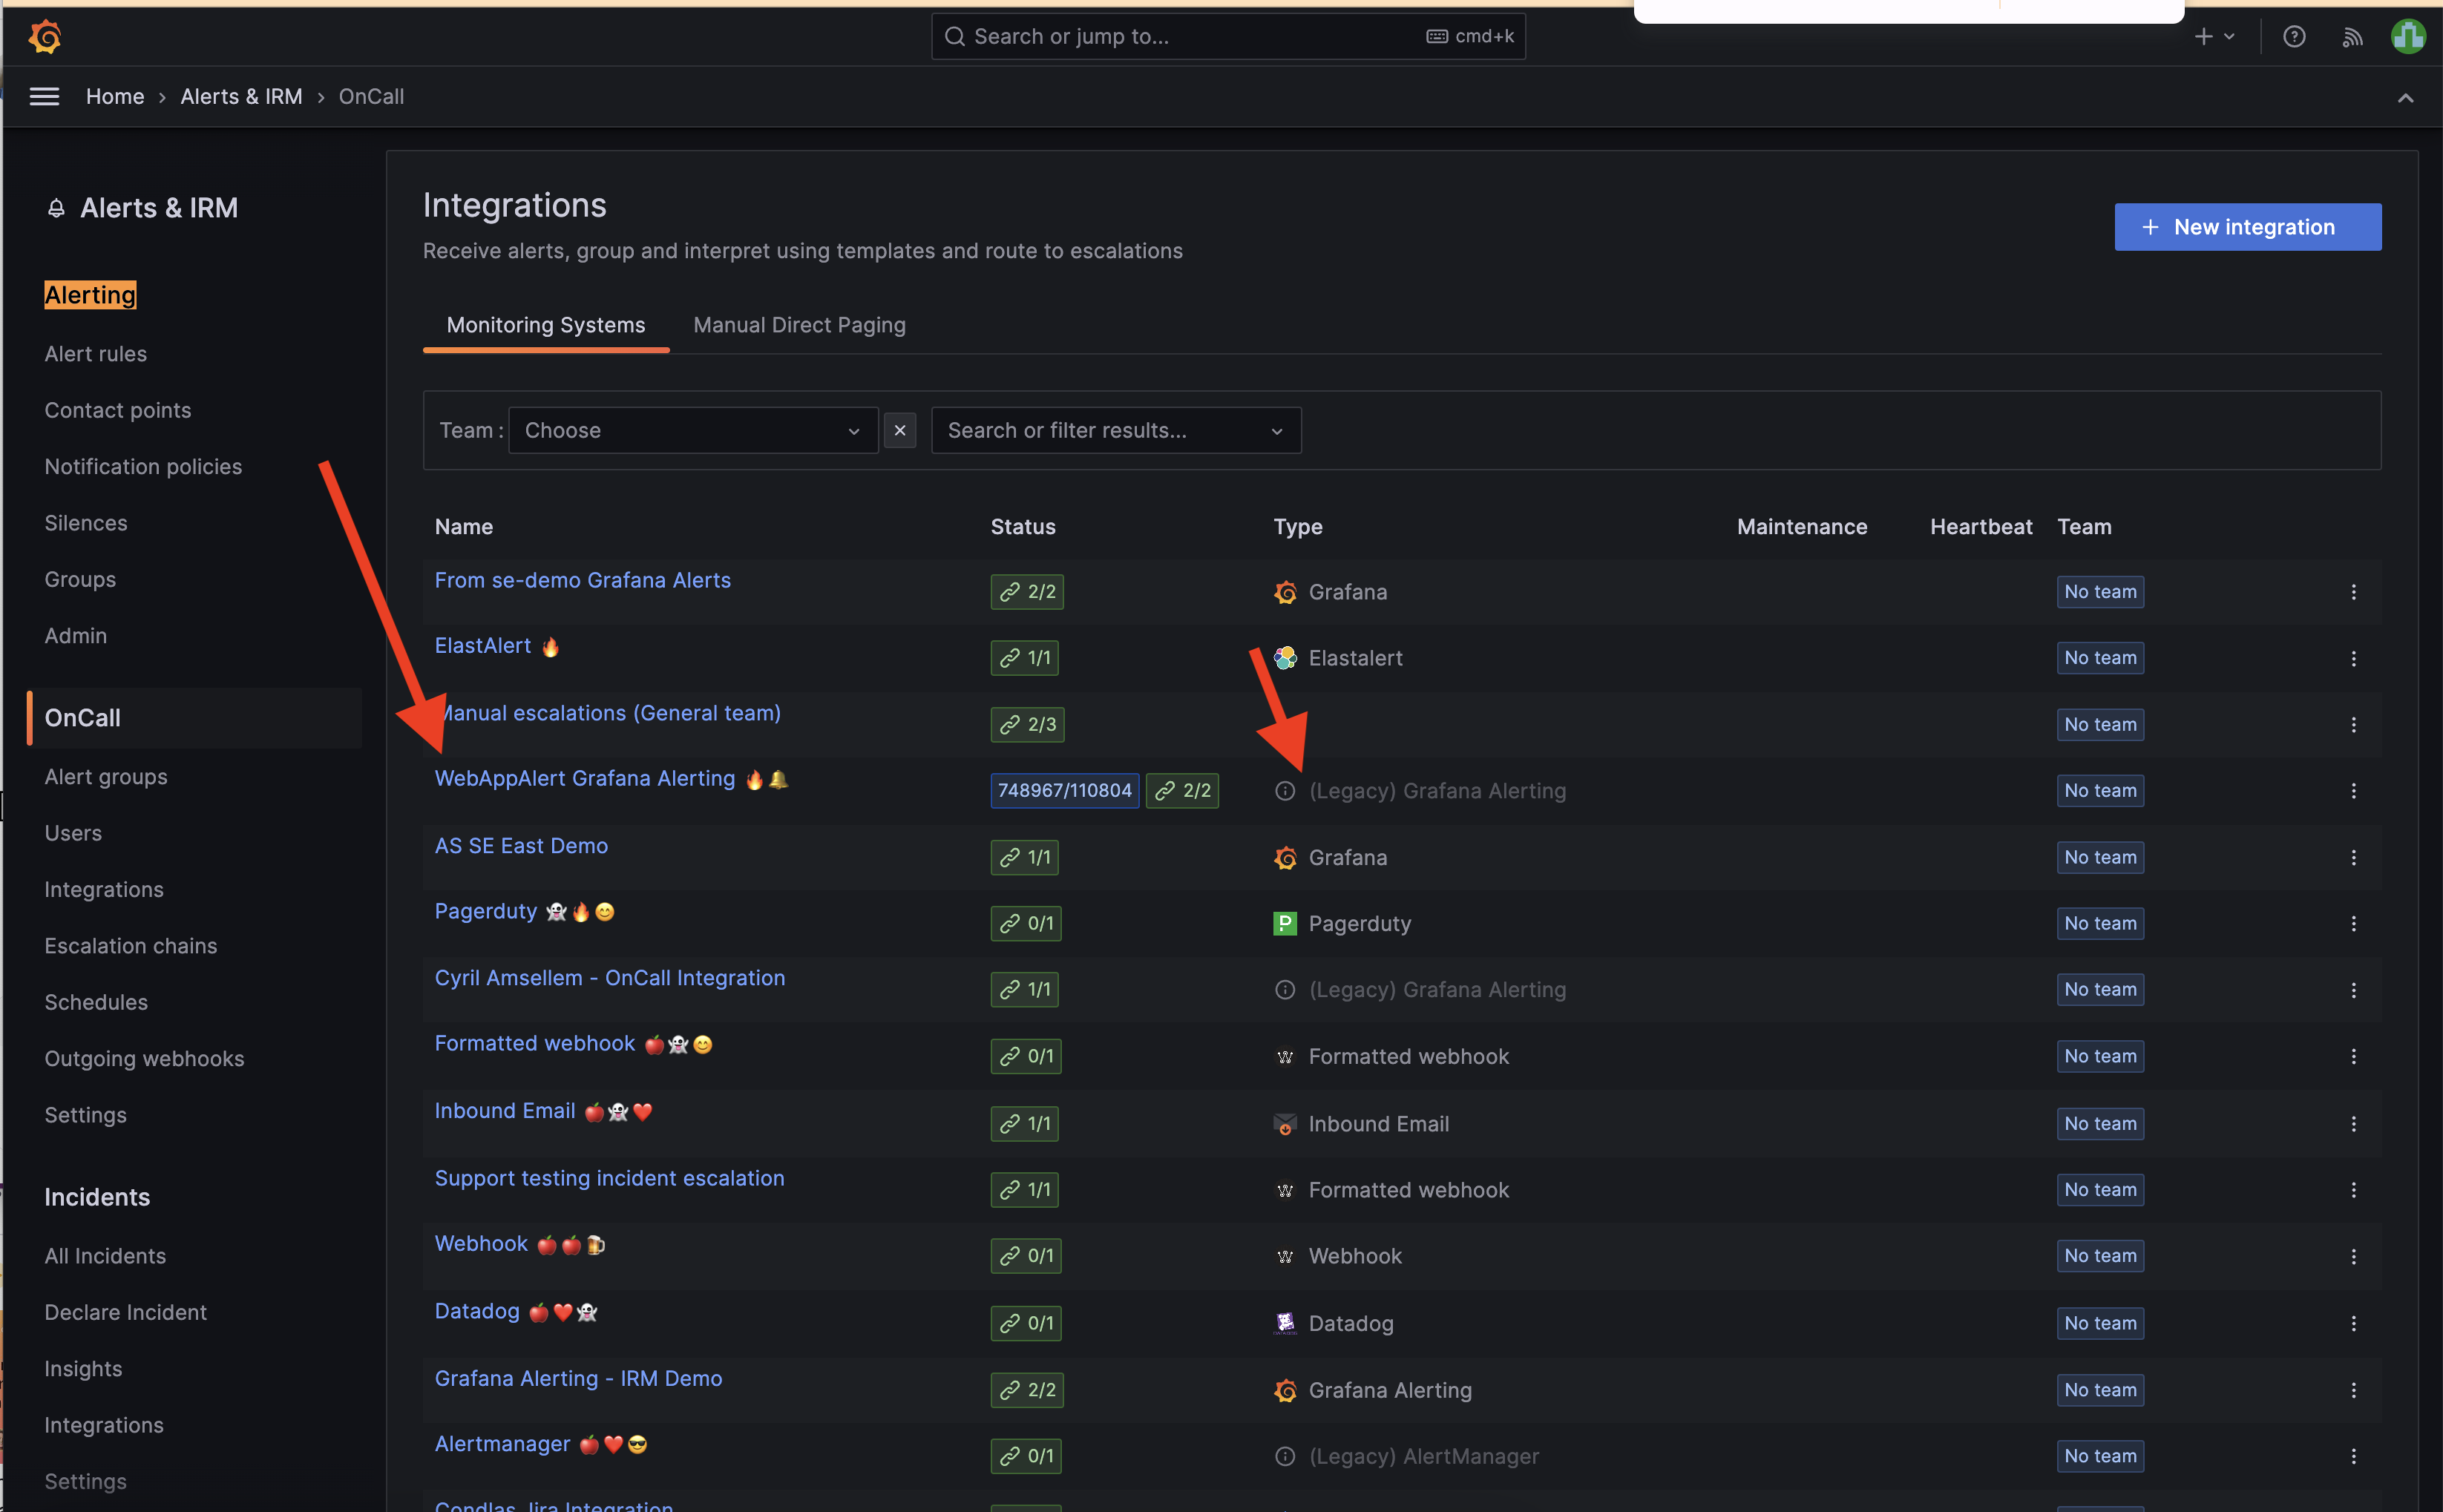Click the Search or jump to field

[x=1227, y=37]
